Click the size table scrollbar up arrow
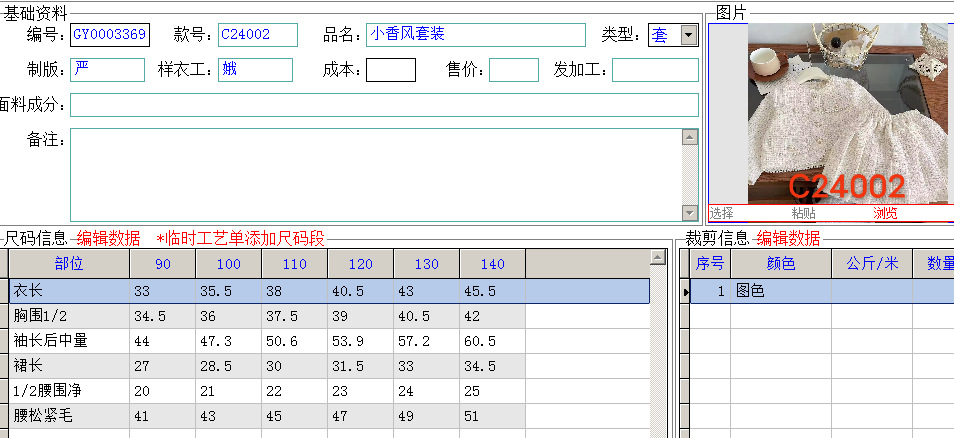The image size is (954, 438). click(658, 257)
